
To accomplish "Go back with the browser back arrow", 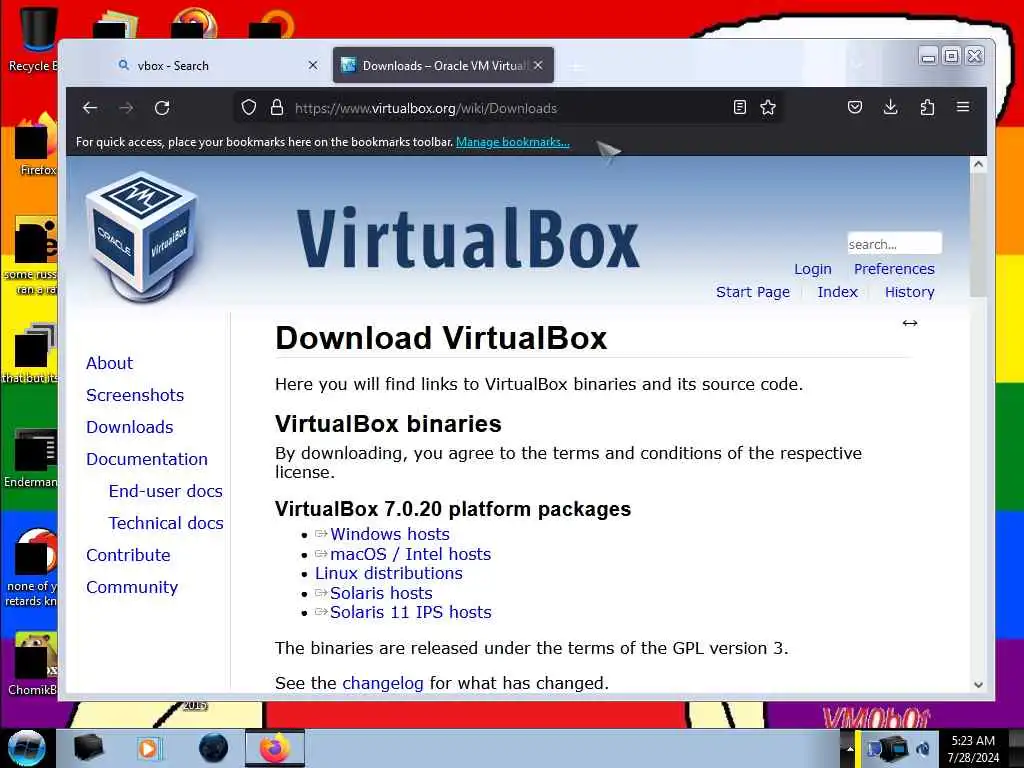I will tap(90, 108).
